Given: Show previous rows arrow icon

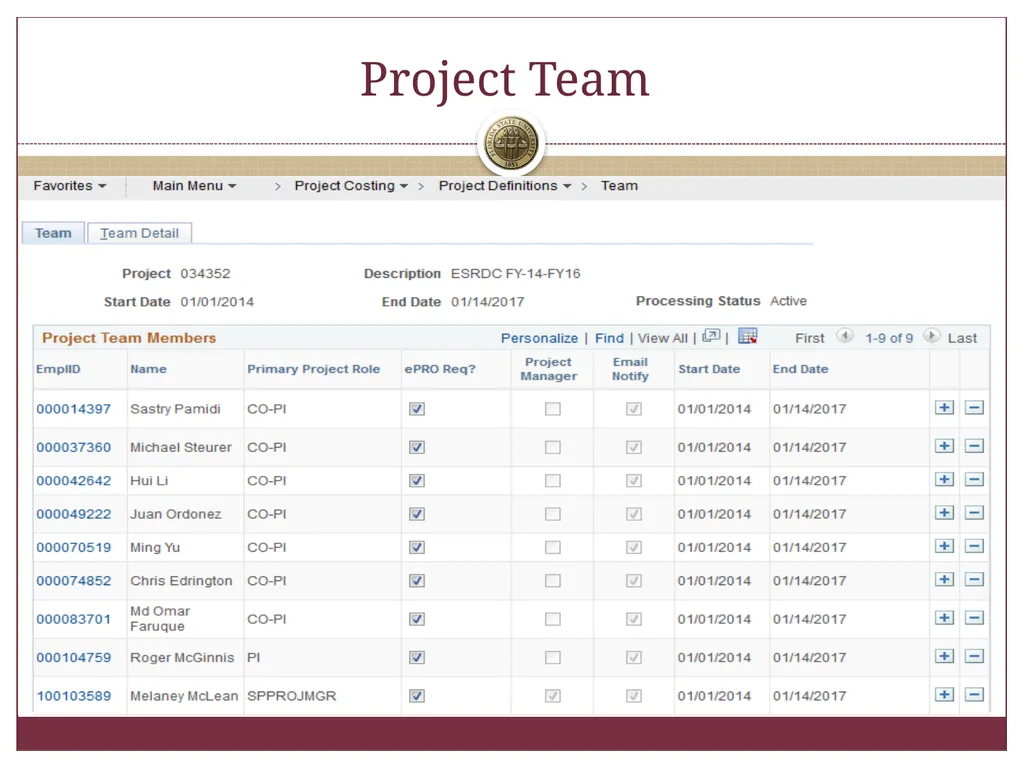Looking at the screenshot, I should [x=844, y=336].
